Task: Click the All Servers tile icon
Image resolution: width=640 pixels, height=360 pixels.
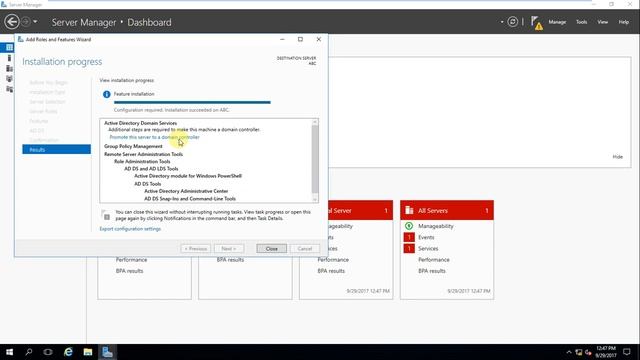Action: [409, 210]
